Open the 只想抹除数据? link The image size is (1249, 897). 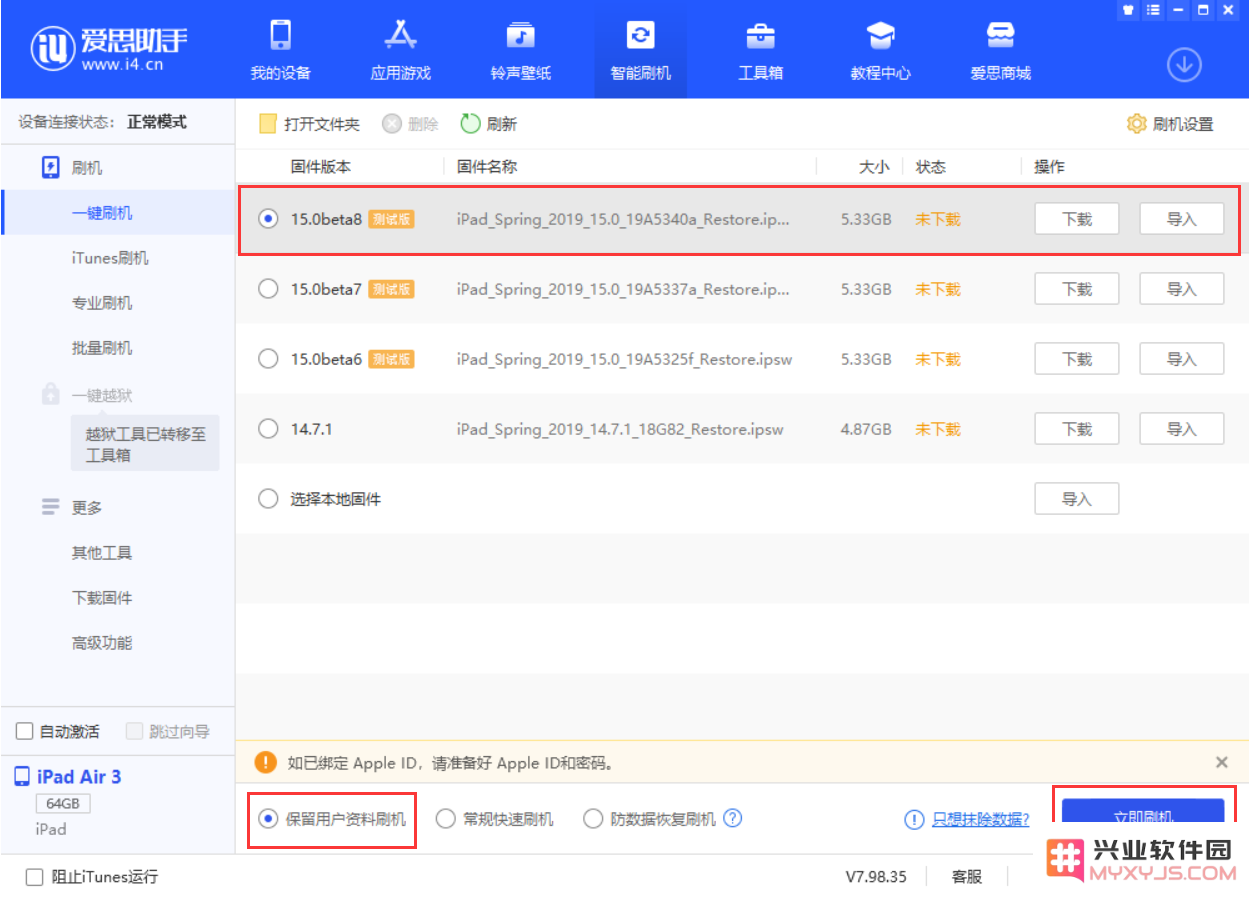tap(981, 819)
